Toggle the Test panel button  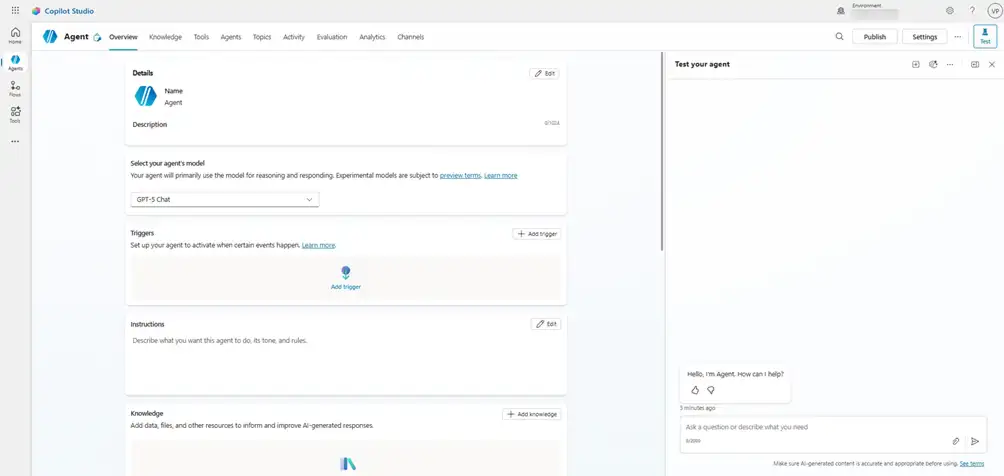985,36
